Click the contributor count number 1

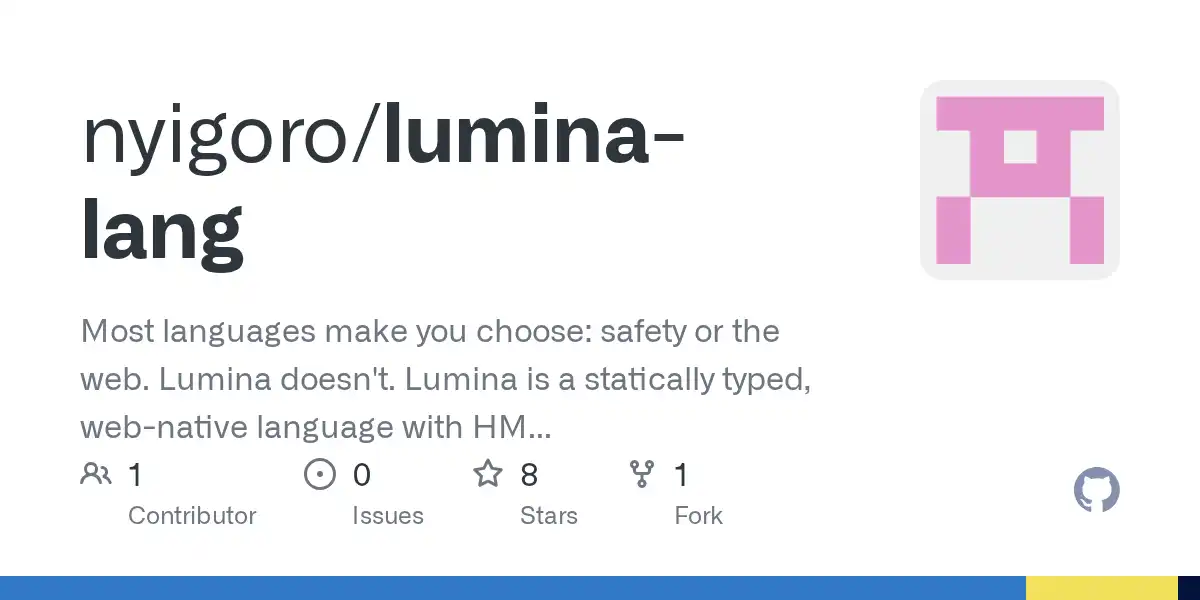point(136,475)
